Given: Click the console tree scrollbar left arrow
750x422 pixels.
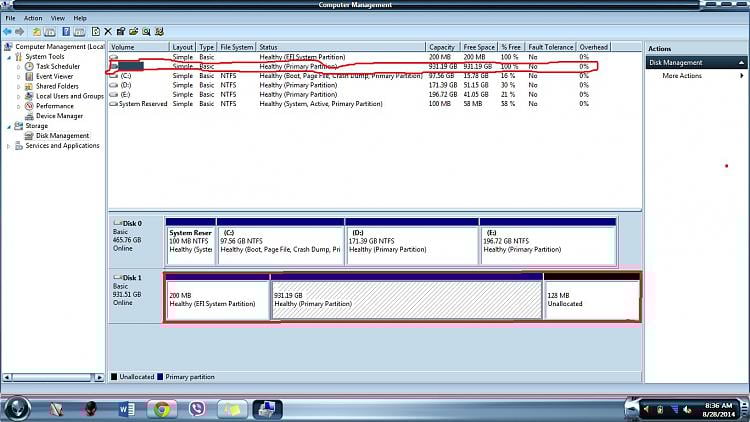Looking at the screenshot, I should 7,378.
